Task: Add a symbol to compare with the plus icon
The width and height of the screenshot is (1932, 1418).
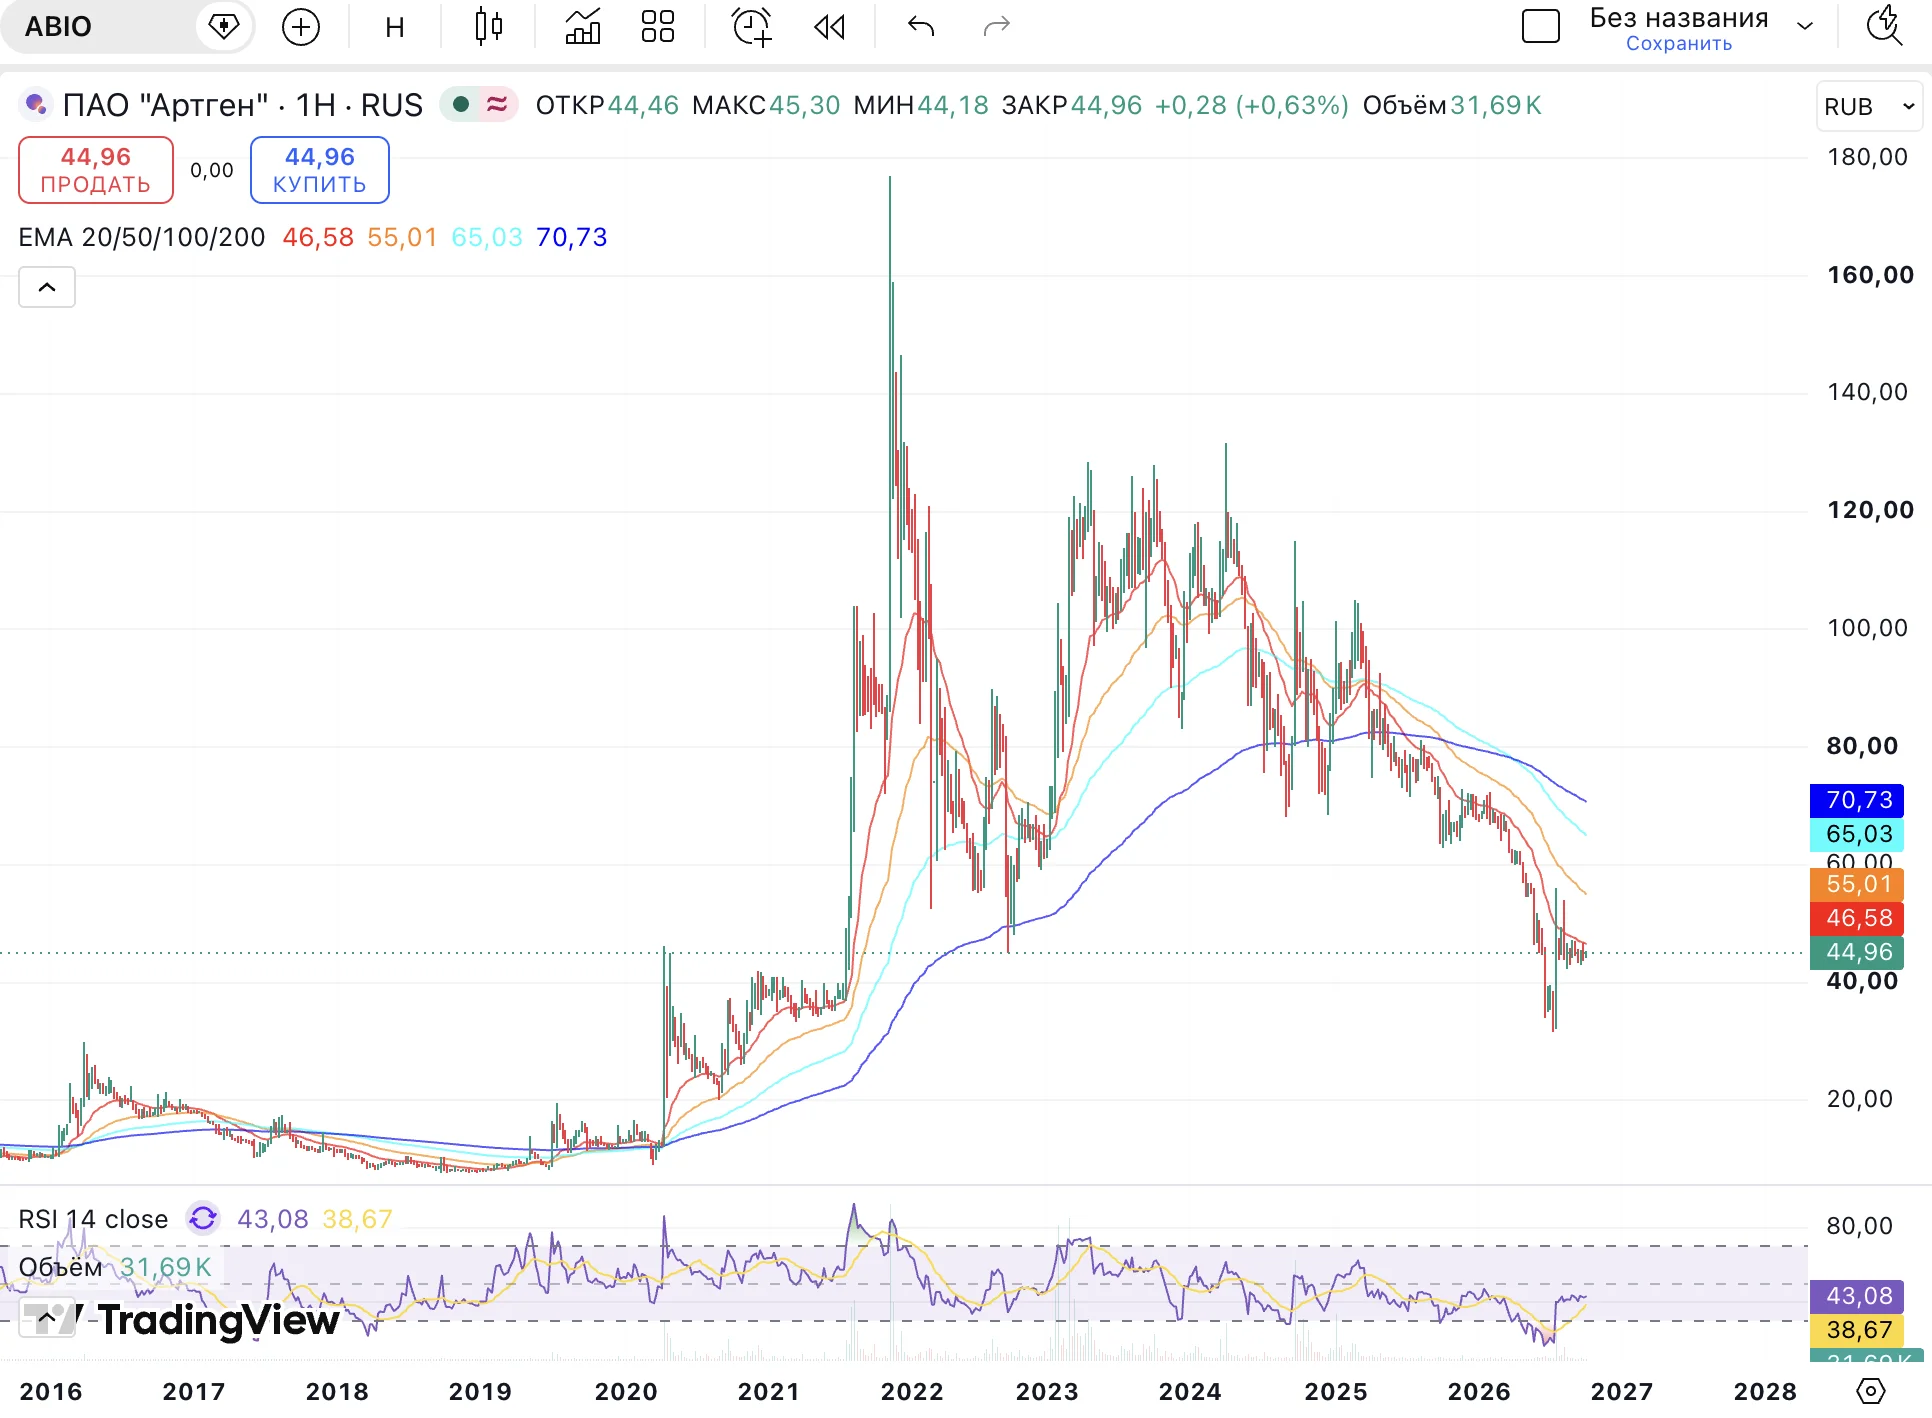Action: coord(301,27)
